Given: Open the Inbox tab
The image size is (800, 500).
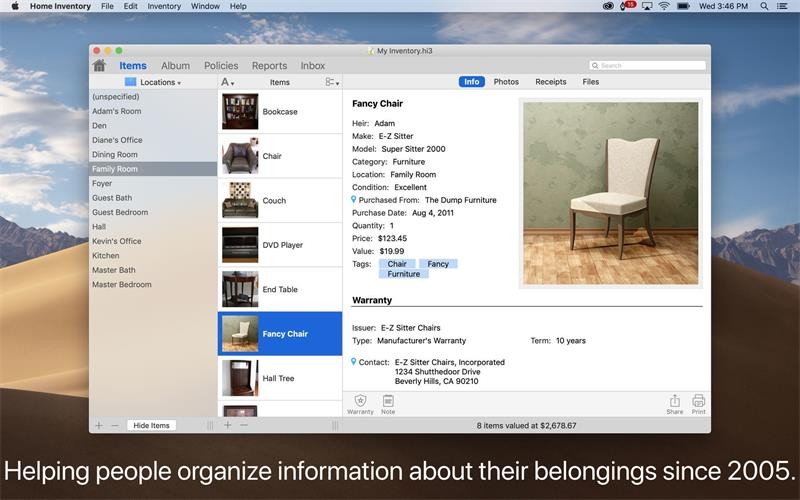Looking at the screenshot, I should (313, 66).
